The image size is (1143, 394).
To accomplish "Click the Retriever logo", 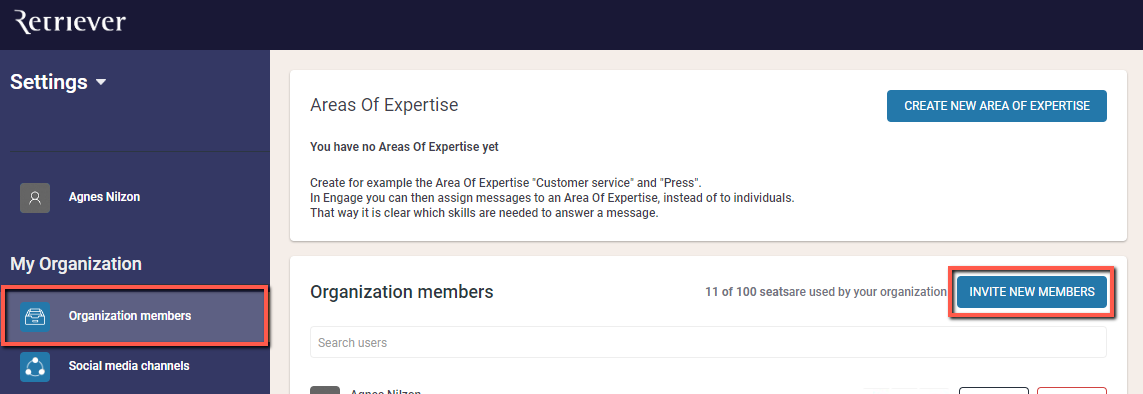I will (x=70, y=22).
